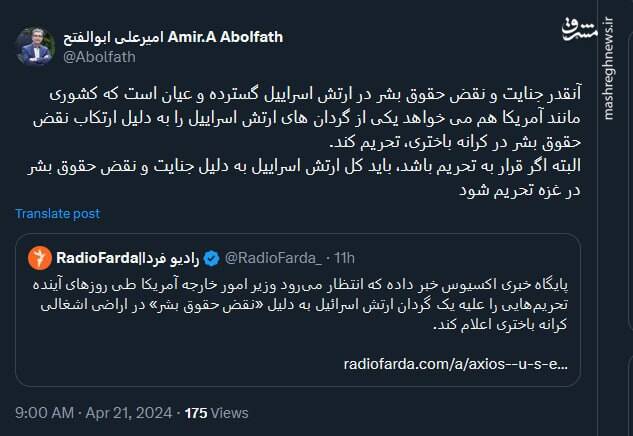Click "Translate post" link

[58, 213]
